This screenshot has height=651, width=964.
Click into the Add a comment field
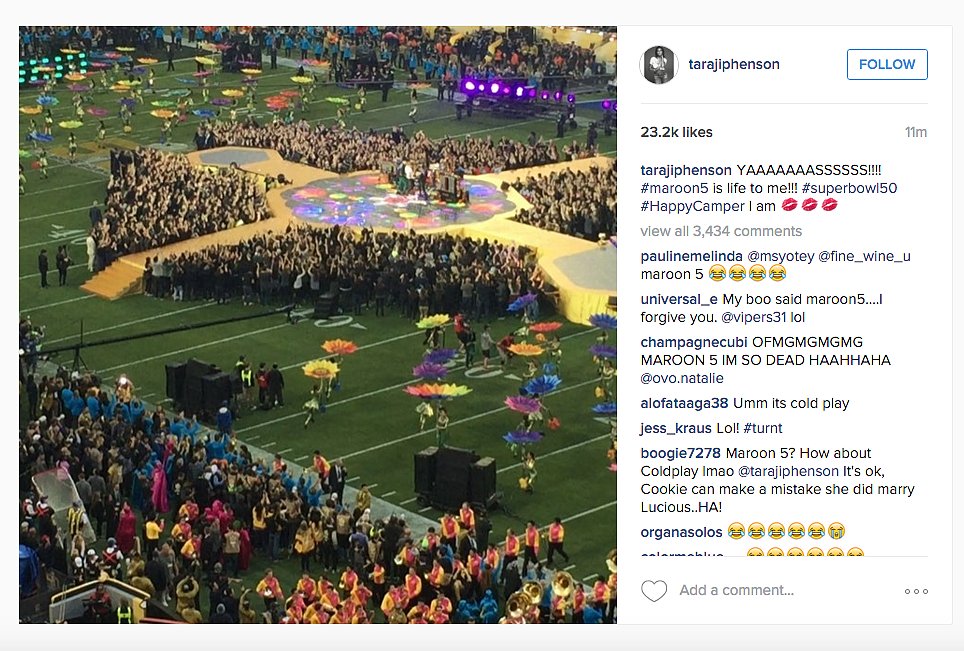click(780, 591)
